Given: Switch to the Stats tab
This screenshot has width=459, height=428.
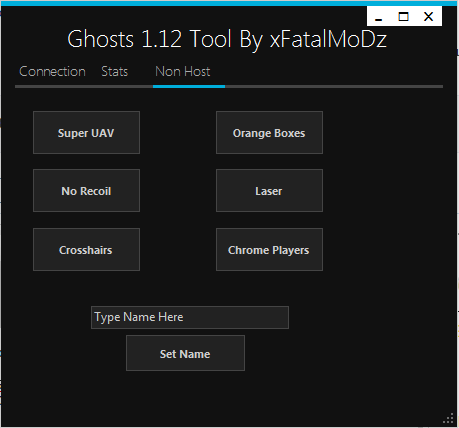Looking at the screenshot, I should pyautogui.click(x=114, y=72).
